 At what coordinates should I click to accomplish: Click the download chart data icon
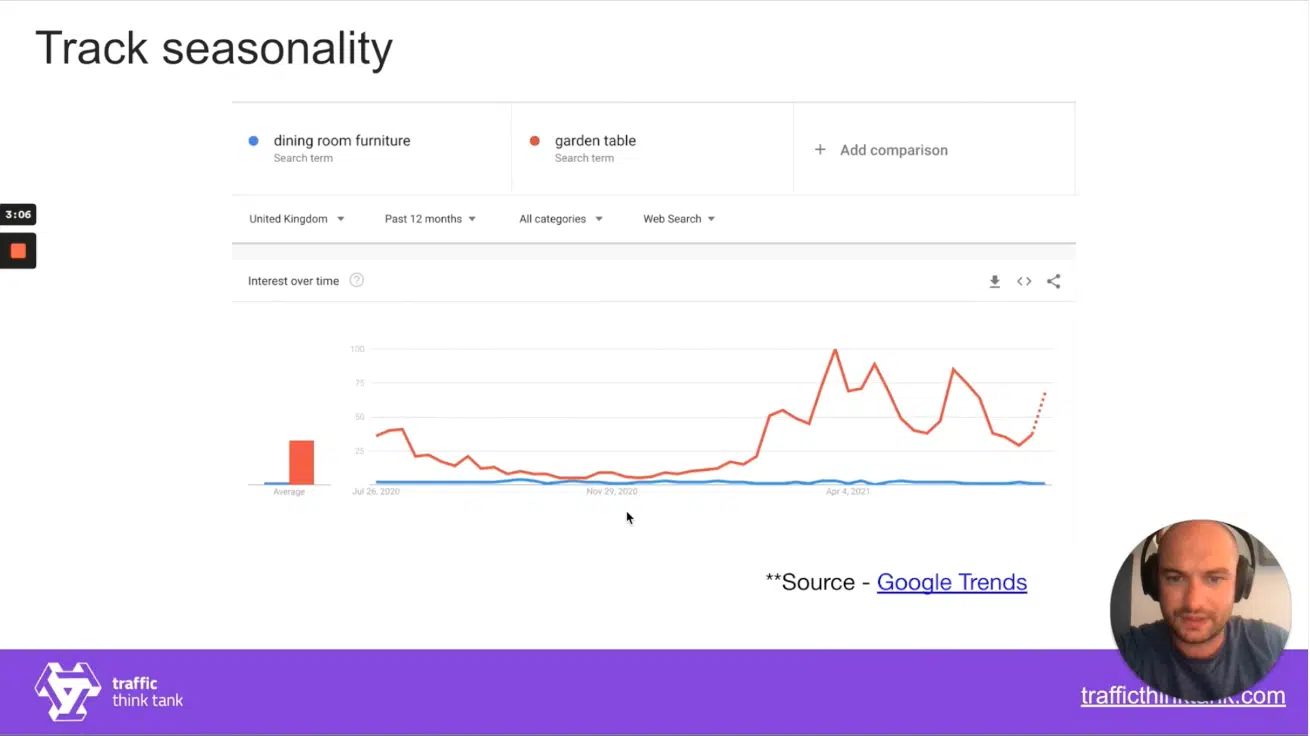click(994, 282)
